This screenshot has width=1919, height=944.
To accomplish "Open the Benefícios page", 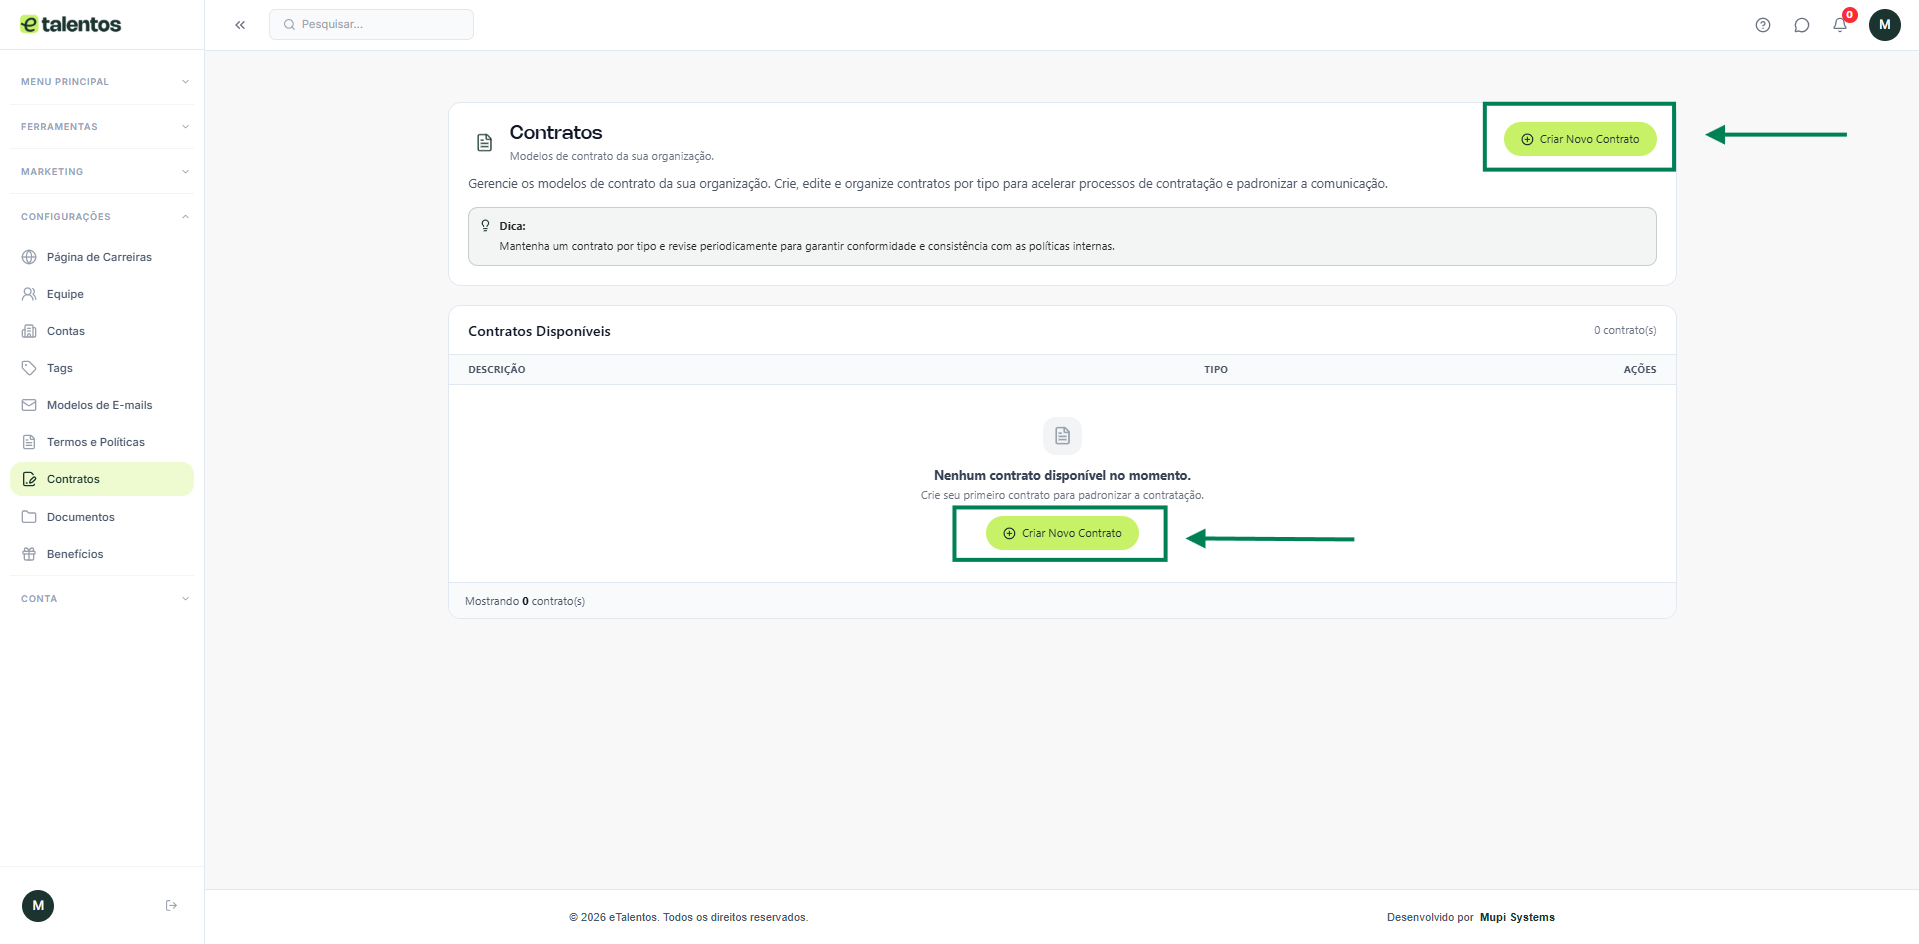I will 75,554.
